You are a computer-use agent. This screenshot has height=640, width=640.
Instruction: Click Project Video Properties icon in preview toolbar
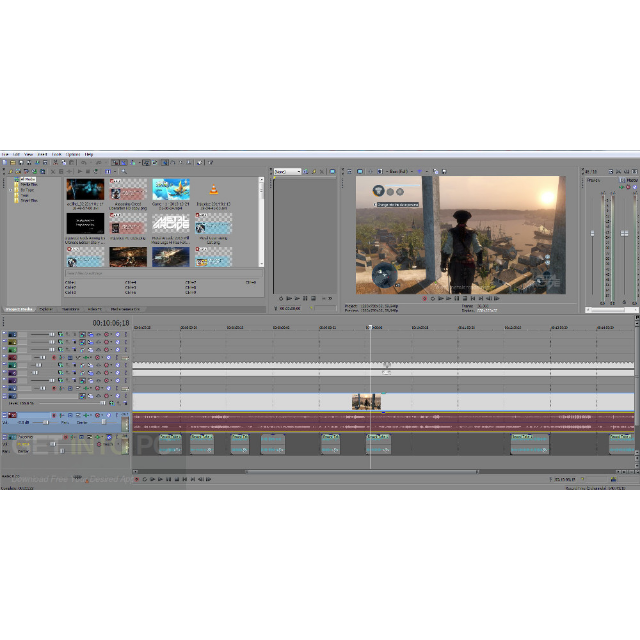[x=350, y=172]
